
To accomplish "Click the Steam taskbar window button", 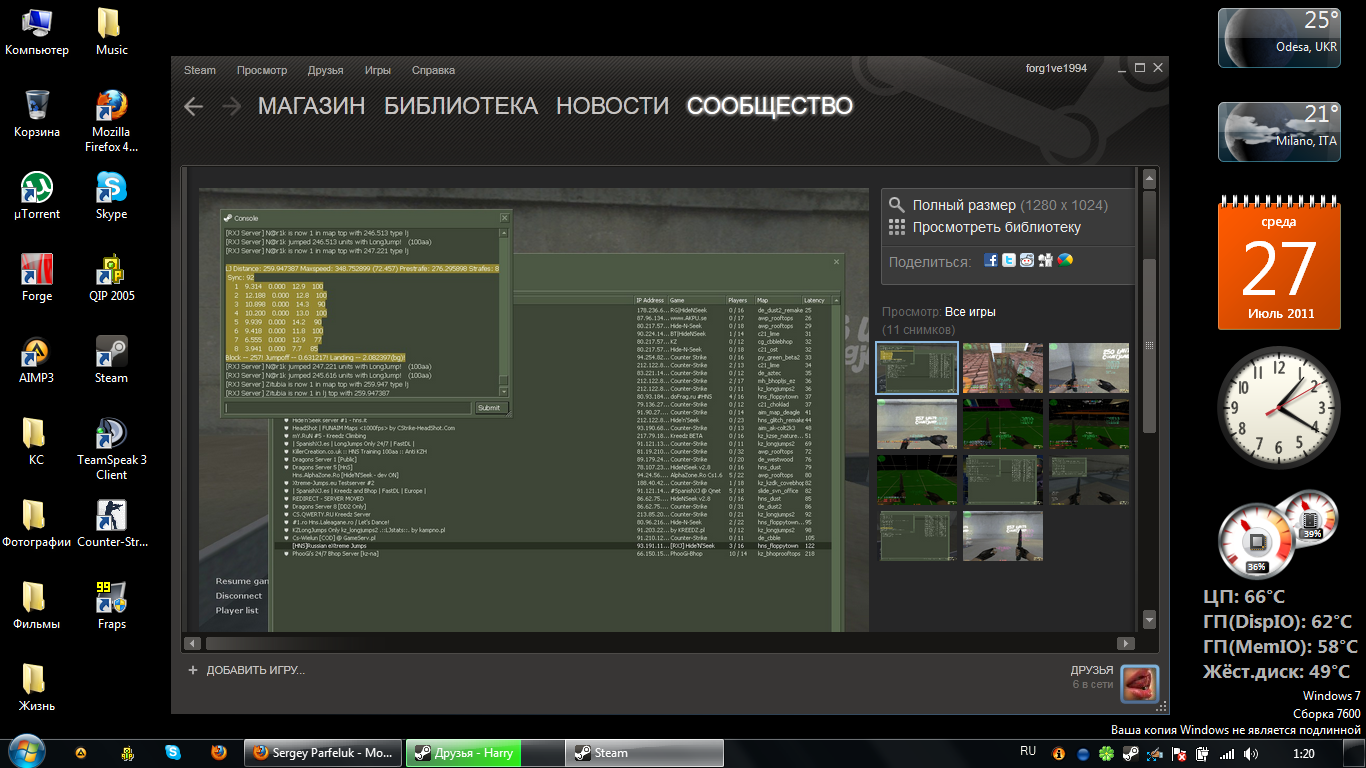I will [645, 753].
